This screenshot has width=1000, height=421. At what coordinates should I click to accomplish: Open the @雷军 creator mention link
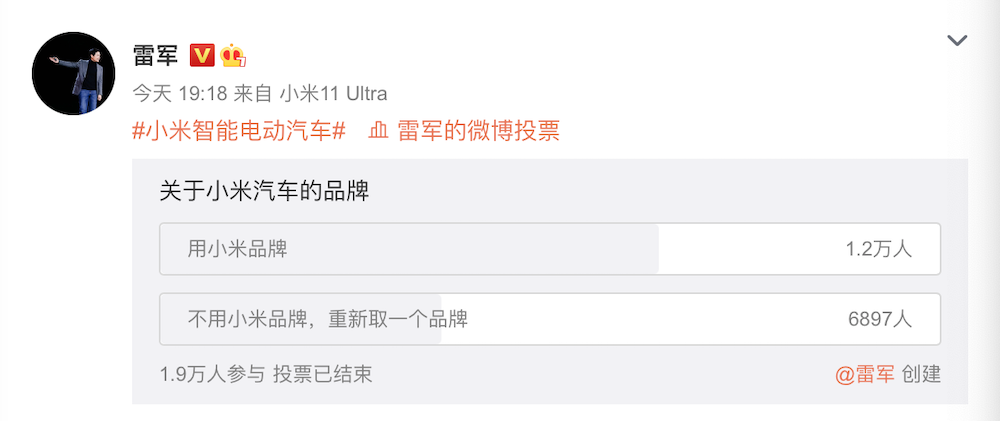tap(865, 375)
